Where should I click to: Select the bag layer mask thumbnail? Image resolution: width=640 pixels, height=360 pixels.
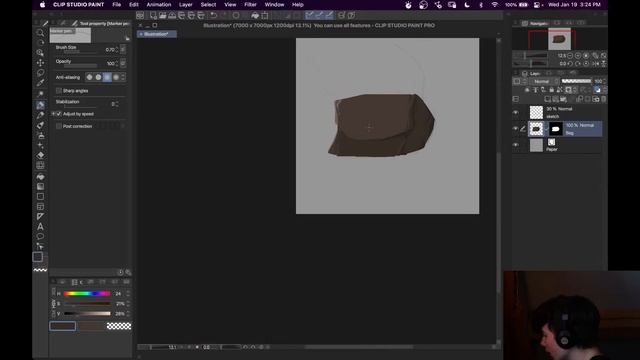(x=555, y=129)
